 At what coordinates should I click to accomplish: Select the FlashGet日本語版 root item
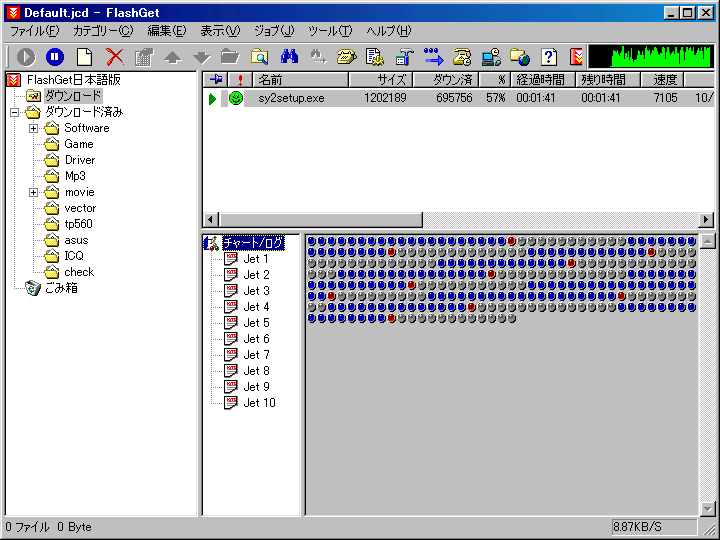point(73,80)
